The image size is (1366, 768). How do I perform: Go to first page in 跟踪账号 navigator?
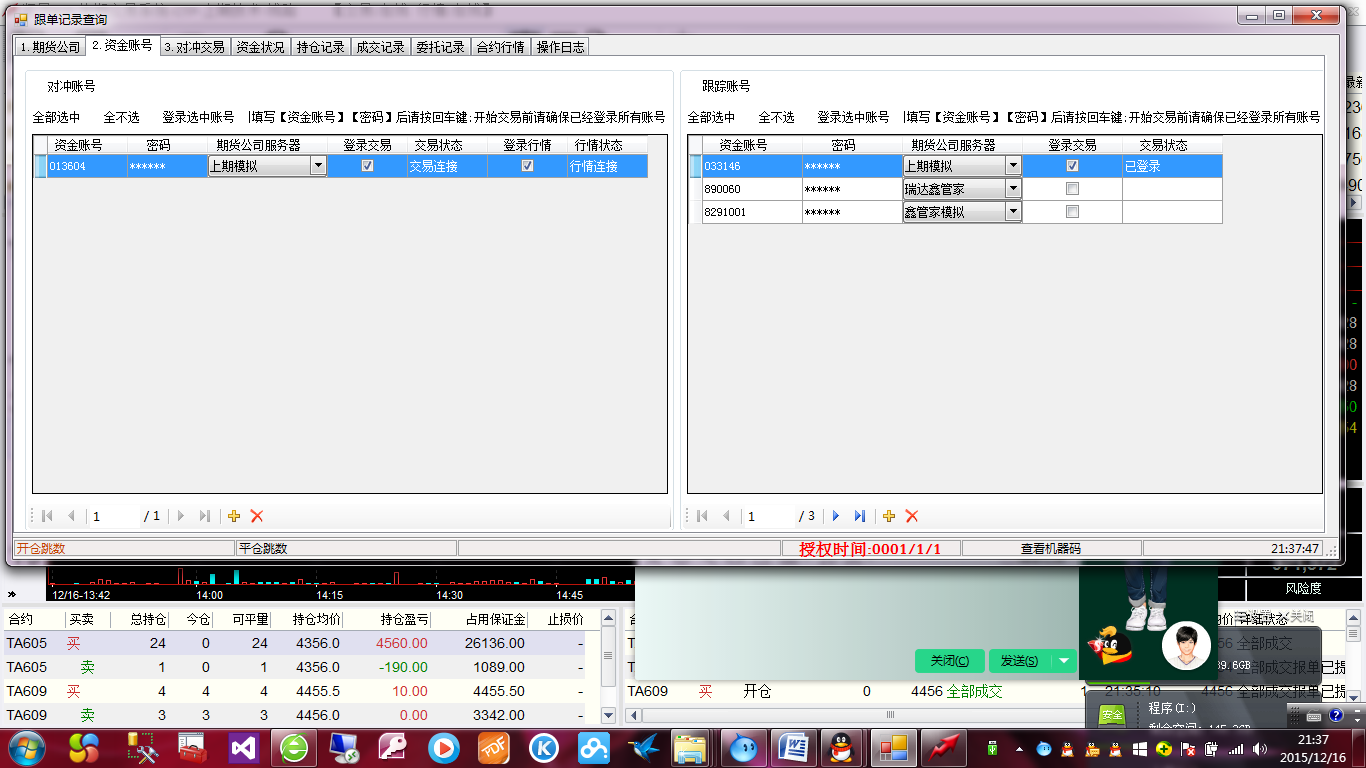[x=702, y=516]
